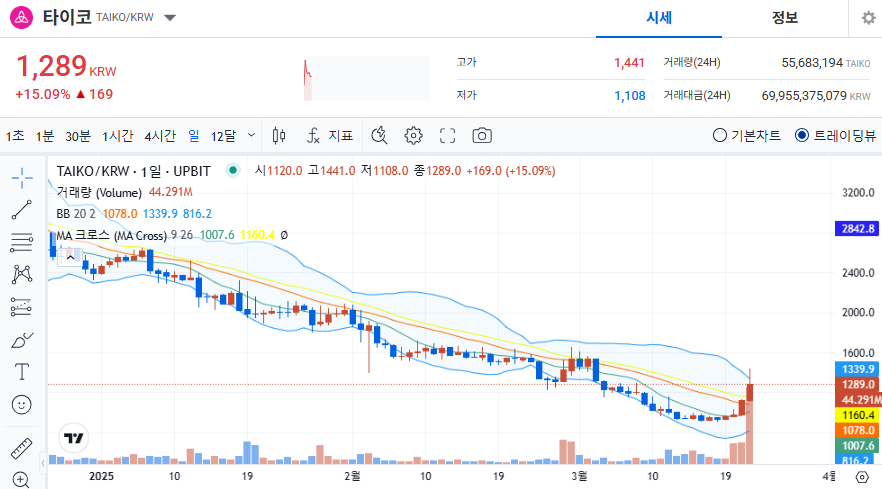Set chart interval to 일 (daily)
This screenshot has width=882, height=489.
click(194, 136)
